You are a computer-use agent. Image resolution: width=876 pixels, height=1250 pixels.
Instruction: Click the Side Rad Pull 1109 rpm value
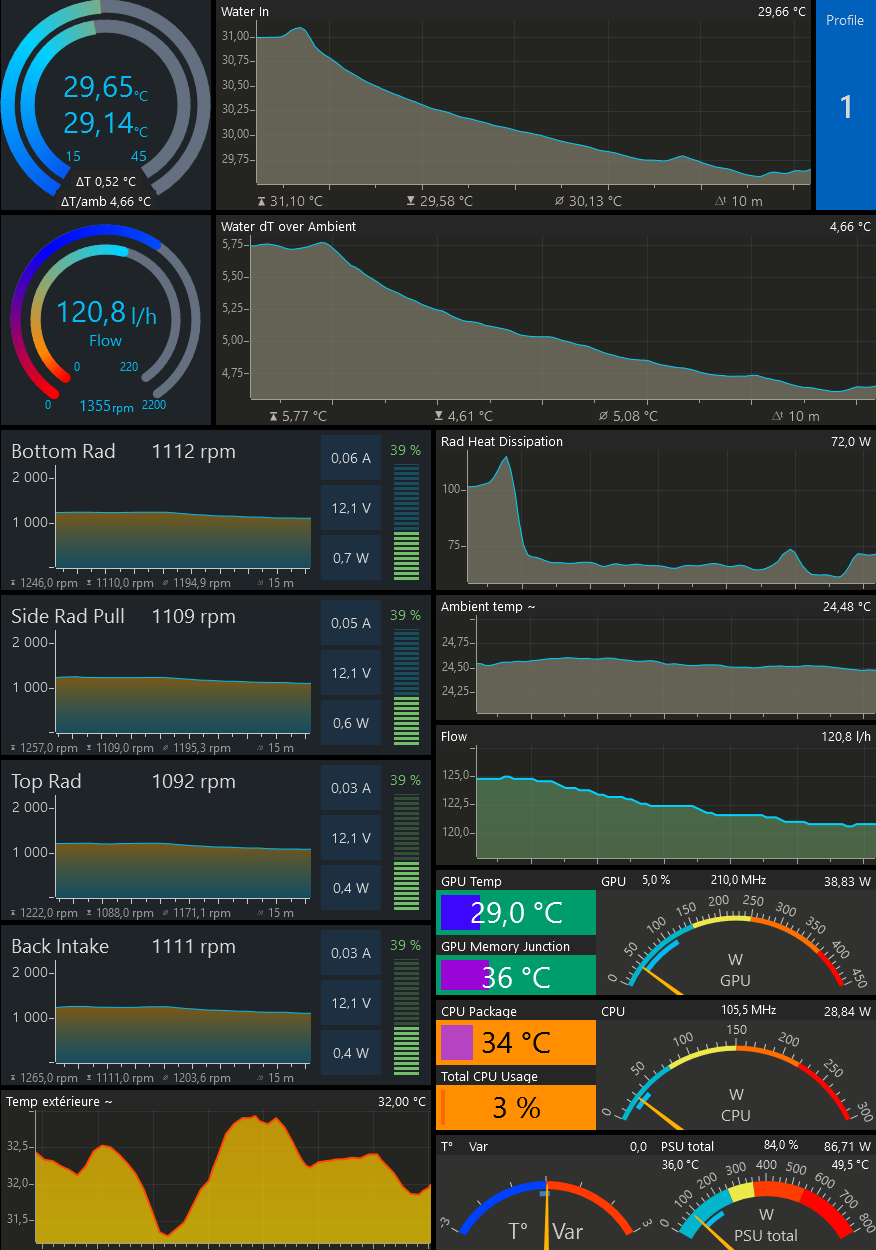pos(194,616)
